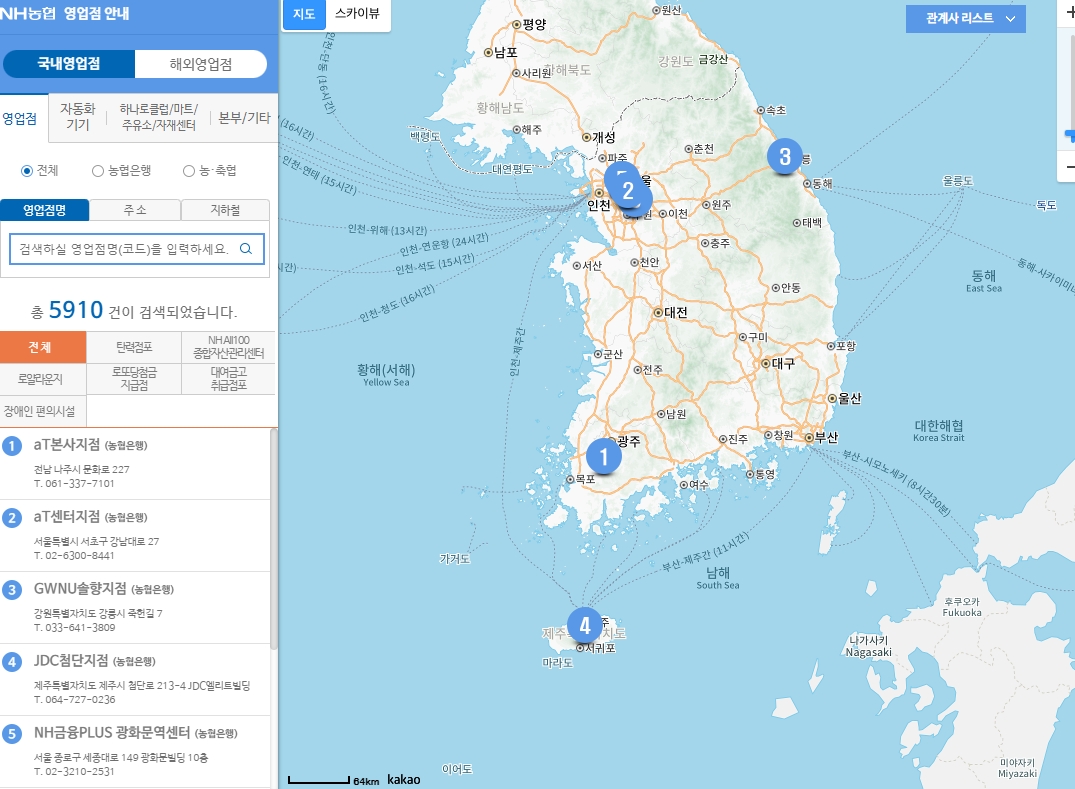Zoom out the map with minus button
The image size is (1075, 789).
(x=1068, y=167)
